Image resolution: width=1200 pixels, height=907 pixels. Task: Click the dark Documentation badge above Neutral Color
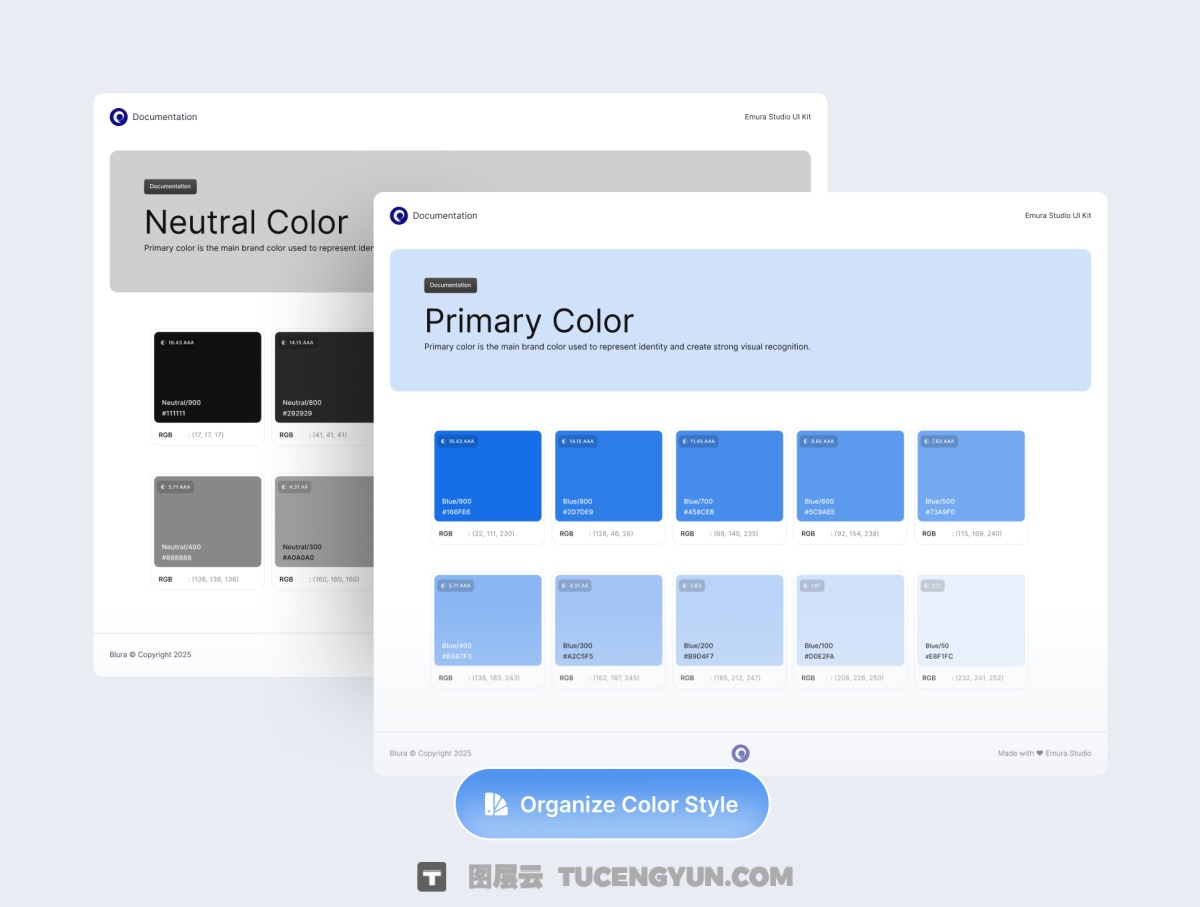(170, 186)
